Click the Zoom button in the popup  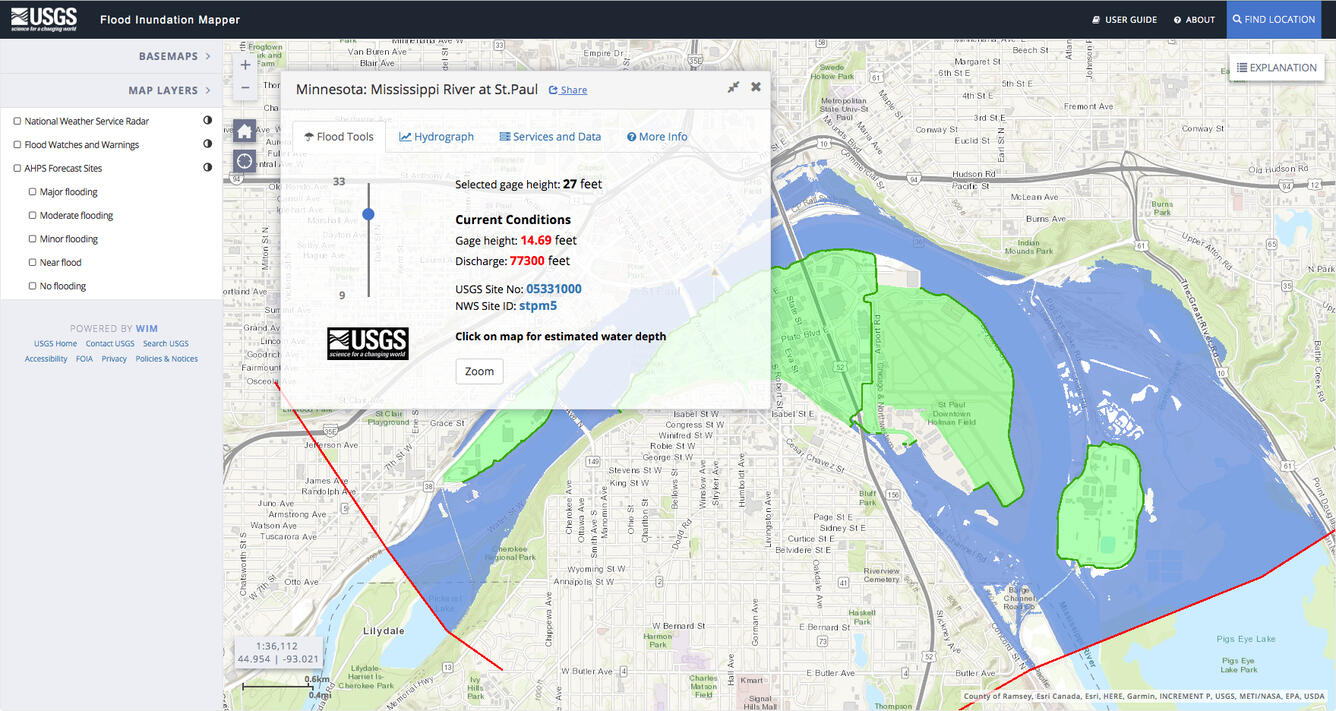coord(479,371)
